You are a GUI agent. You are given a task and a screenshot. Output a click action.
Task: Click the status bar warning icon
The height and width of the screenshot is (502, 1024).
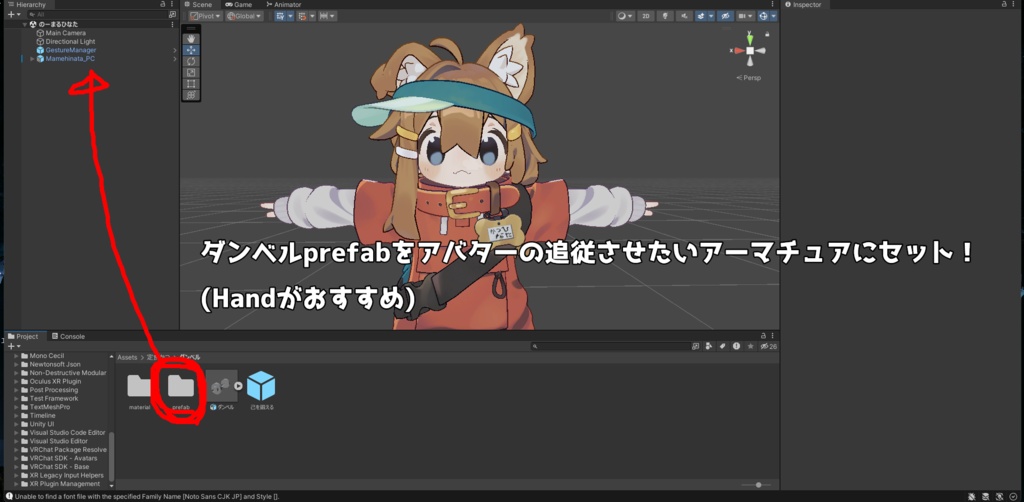tap(8, 496)
